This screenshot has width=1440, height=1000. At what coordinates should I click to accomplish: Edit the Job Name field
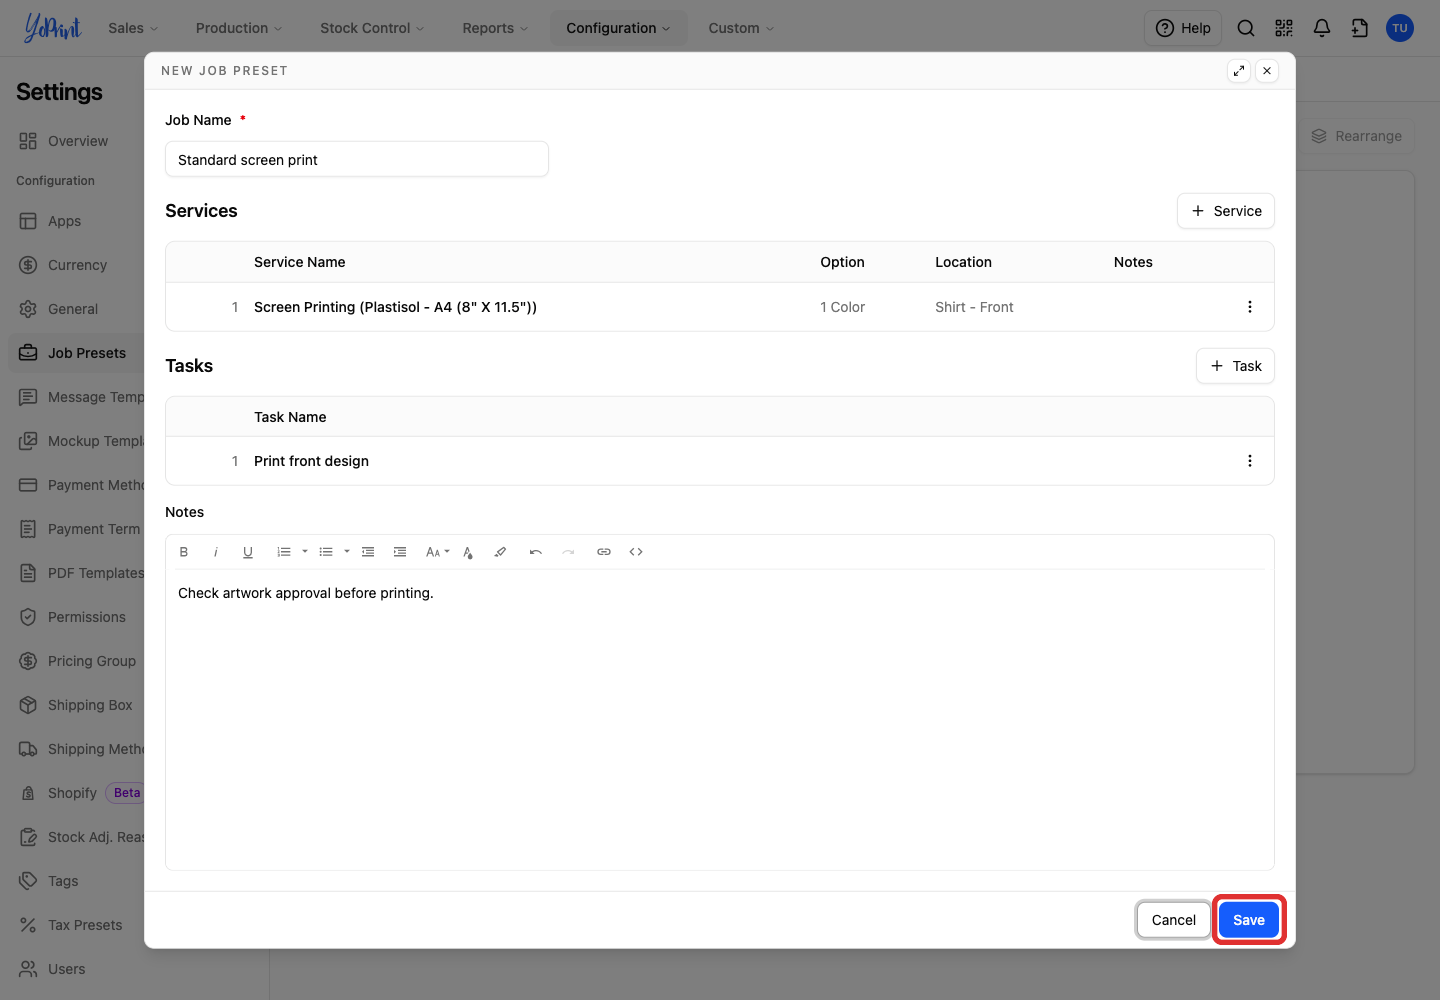357,159
